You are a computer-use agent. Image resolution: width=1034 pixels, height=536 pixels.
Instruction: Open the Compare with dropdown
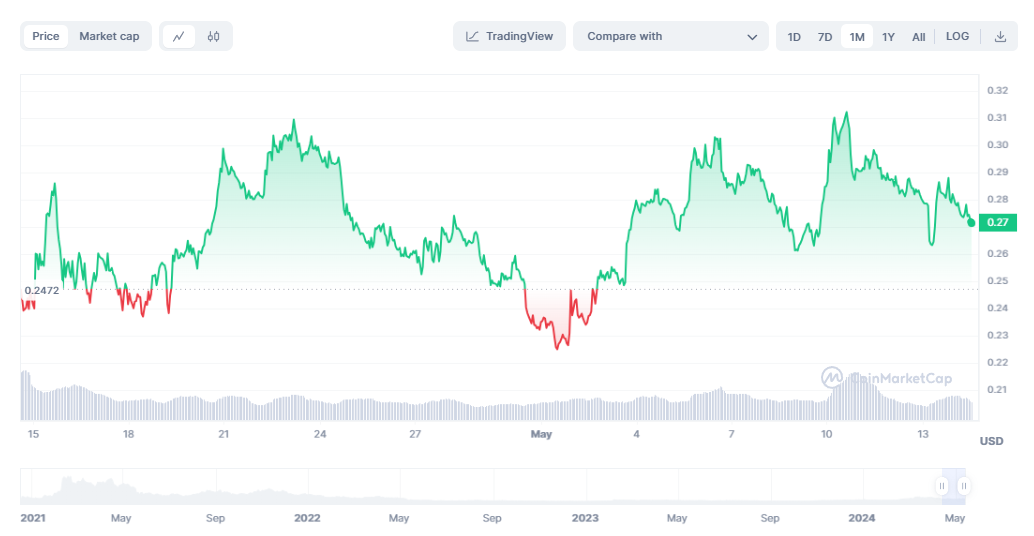tap(670, 36)
